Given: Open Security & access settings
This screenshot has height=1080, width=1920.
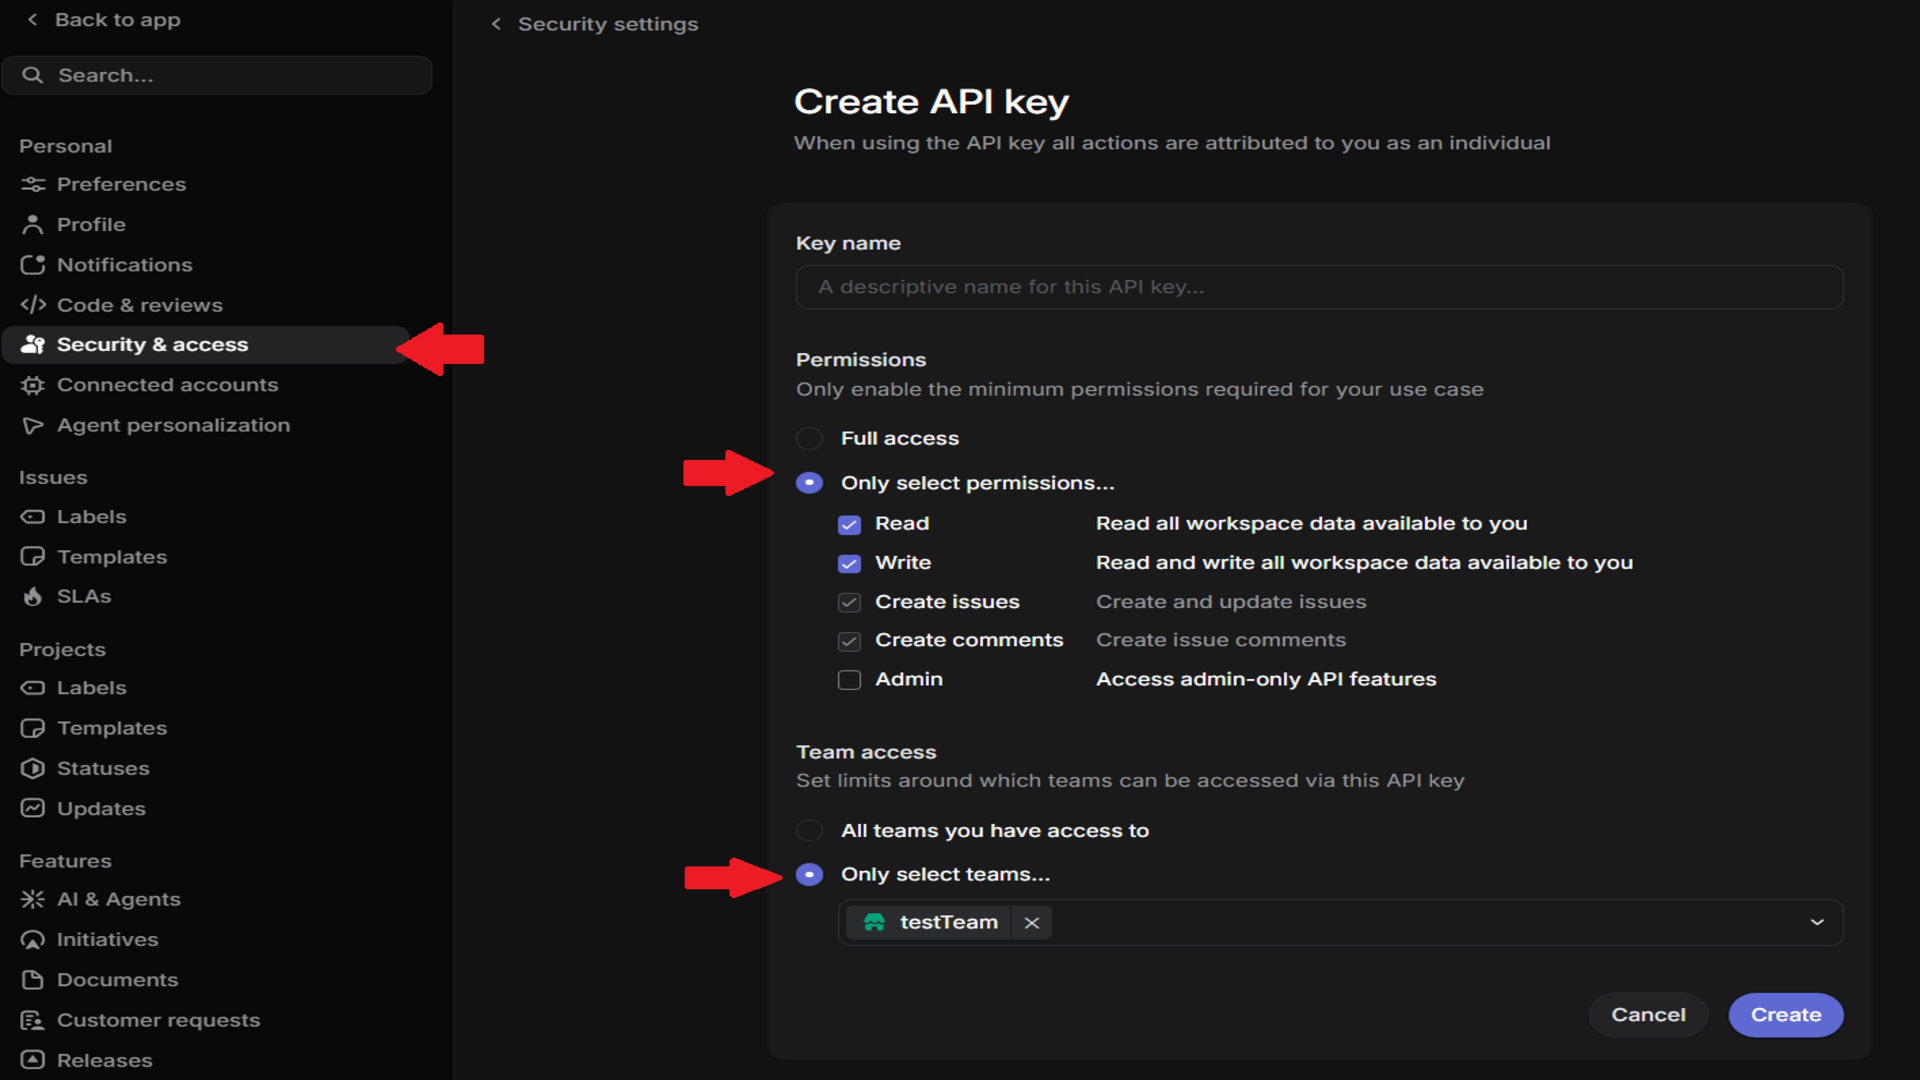Looking at the screenshot, I should [206, 345].
